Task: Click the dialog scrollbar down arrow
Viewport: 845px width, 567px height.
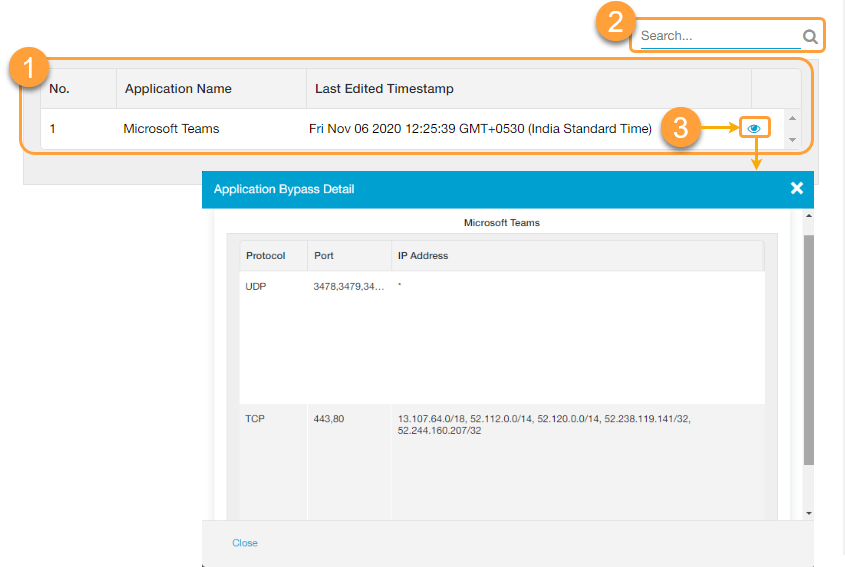Action: click(808, 513)
